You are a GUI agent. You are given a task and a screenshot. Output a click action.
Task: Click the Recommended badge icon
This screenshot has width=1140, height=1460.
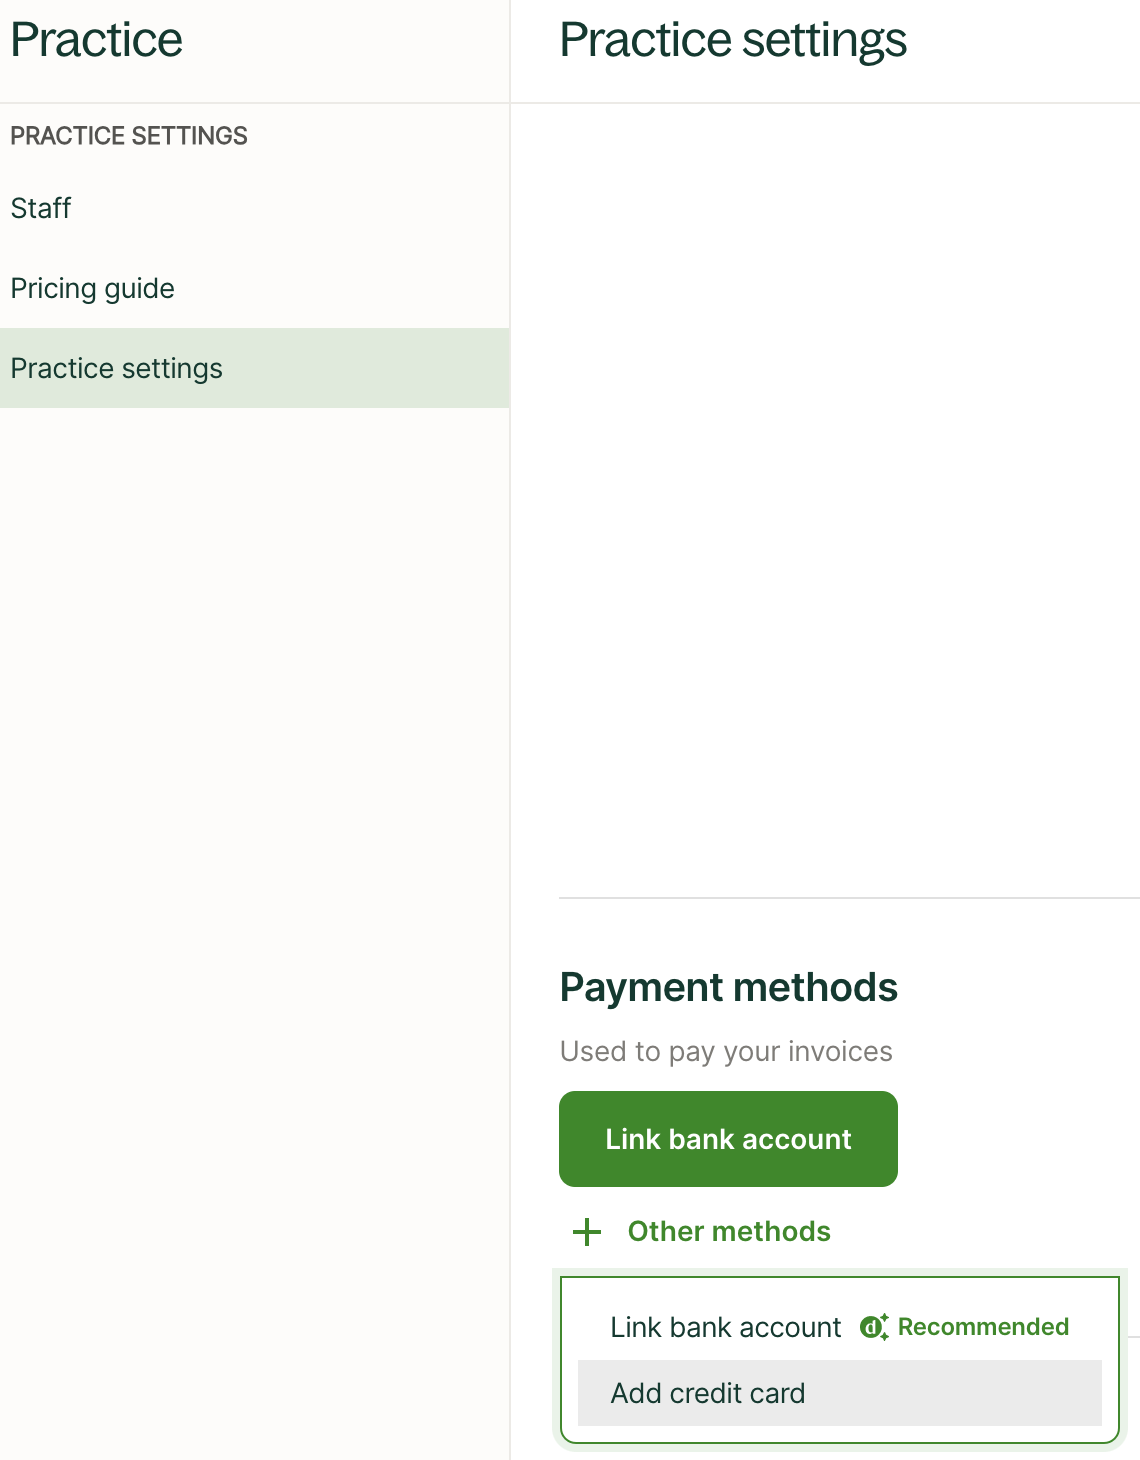click(x=873, y=1327)
